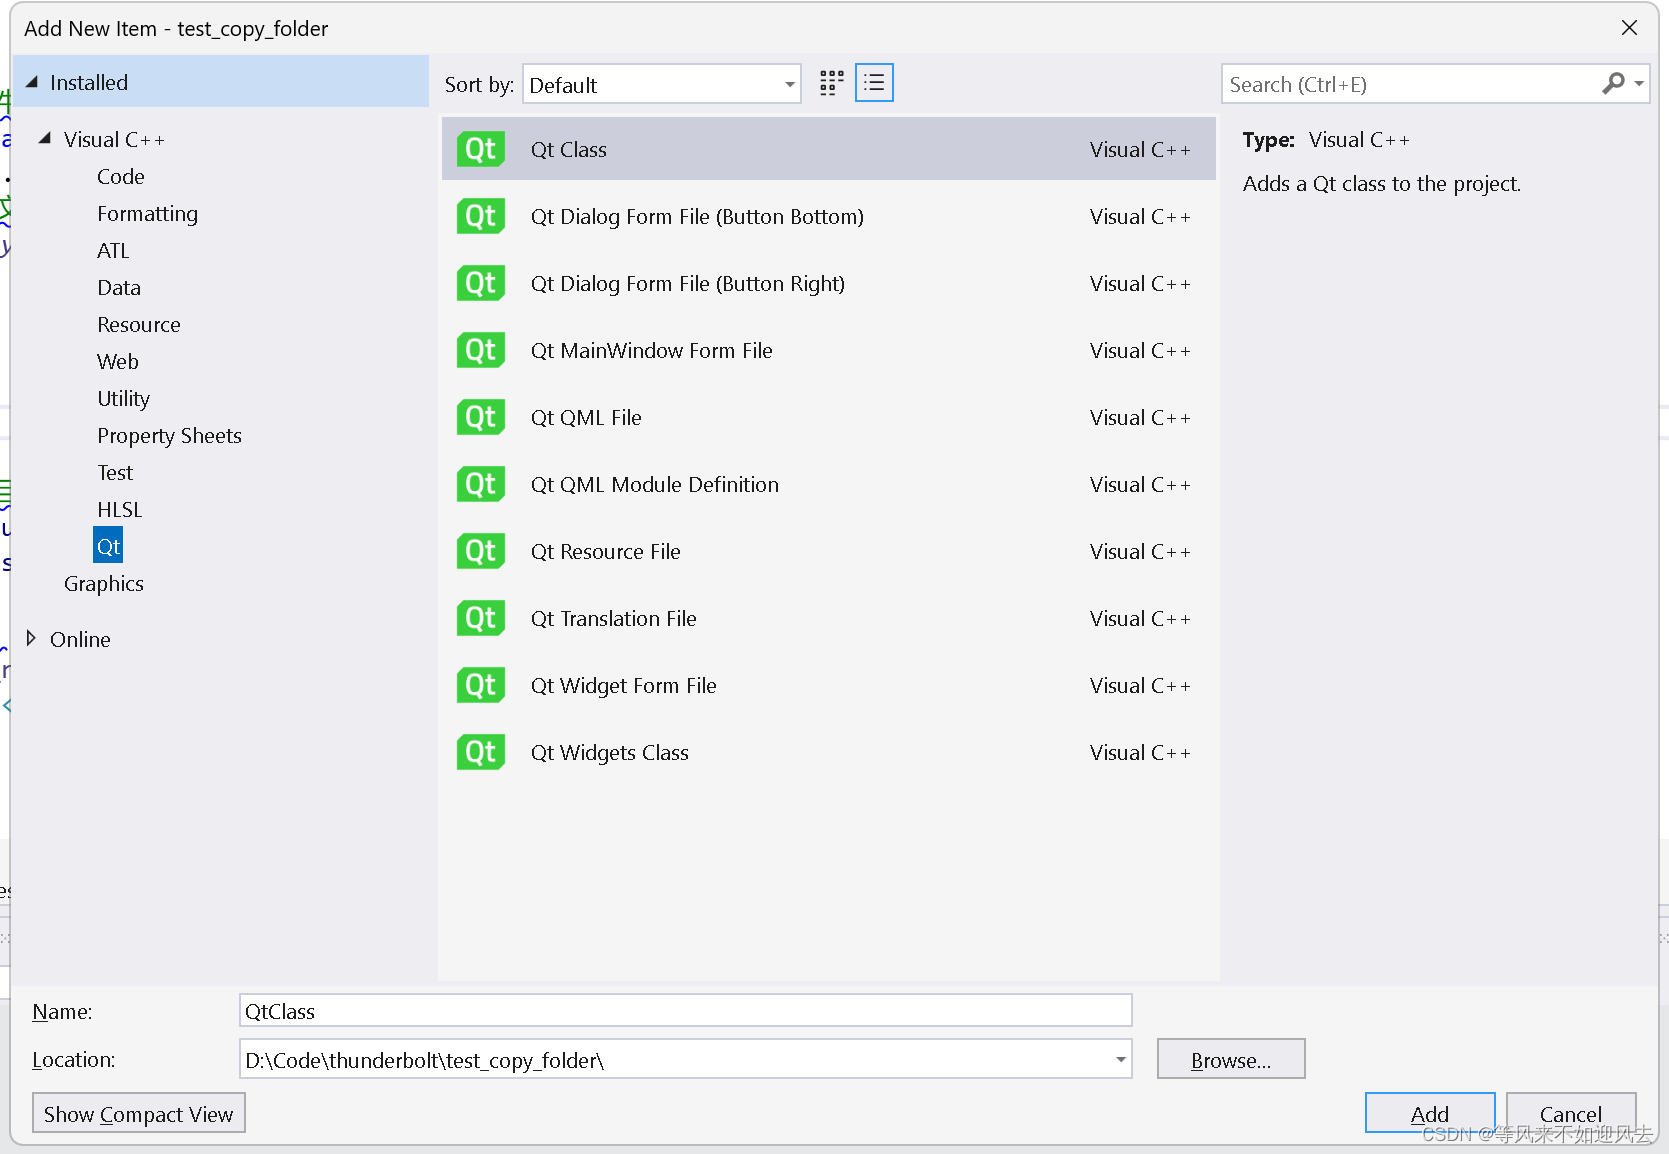The image size is (1669, 1154).
Task: Close the Add New Item dialog
Action: (1629, 28)
